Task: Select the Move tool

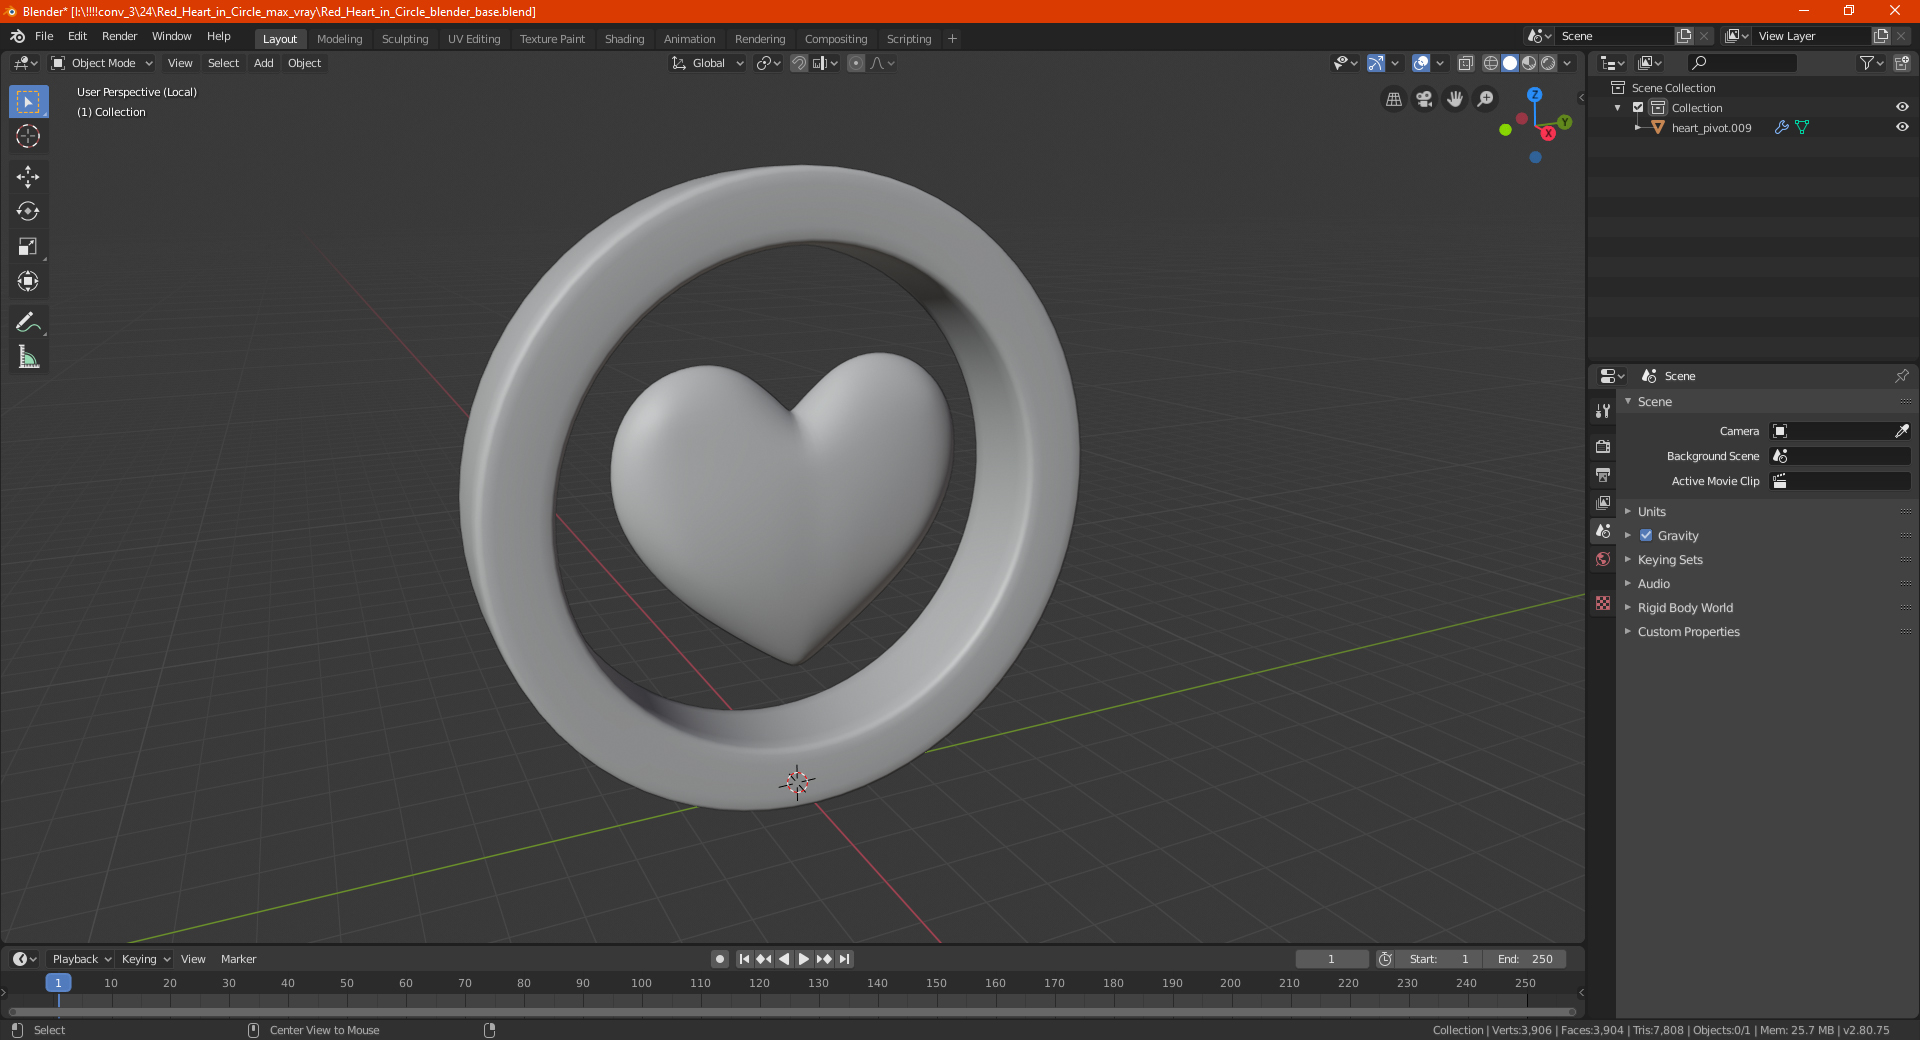Action: tap(28, 177)
